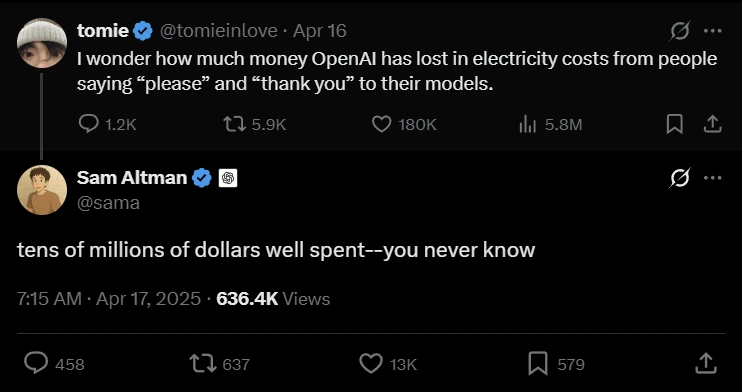Viewport: 742px width, 392px height.
Task: Open the @tomieinlove handle link
Action: pyautogui.click(x=219, y=31)
